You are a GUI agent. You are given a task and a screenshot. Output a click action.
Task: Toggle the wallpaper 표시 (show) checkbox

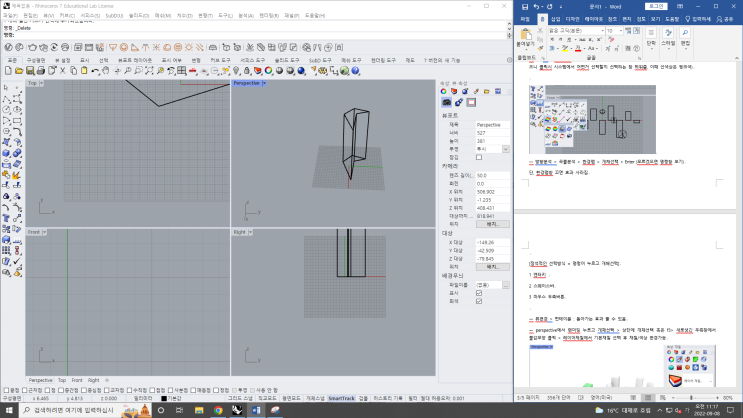click(479, 292)
